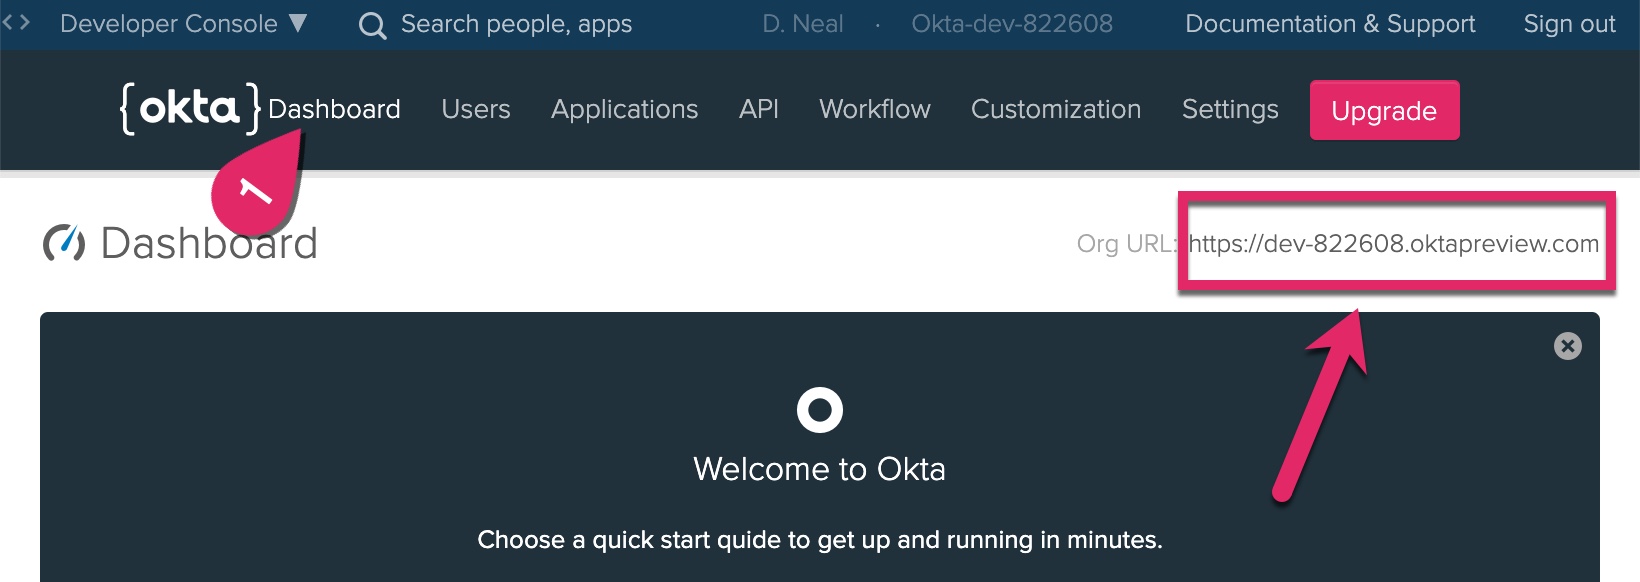
Task: Open the Settings menu
Action: click(1229, 109)
